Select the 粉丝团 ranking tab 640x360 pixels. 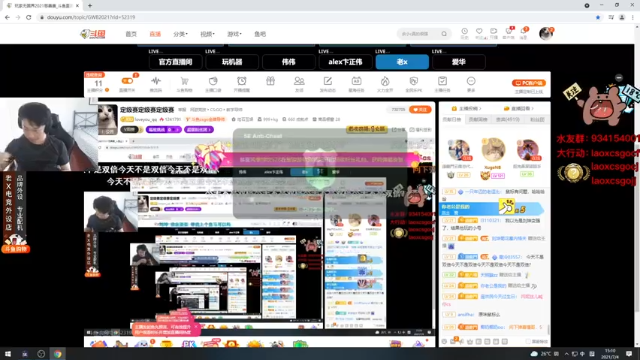[537, 120]
